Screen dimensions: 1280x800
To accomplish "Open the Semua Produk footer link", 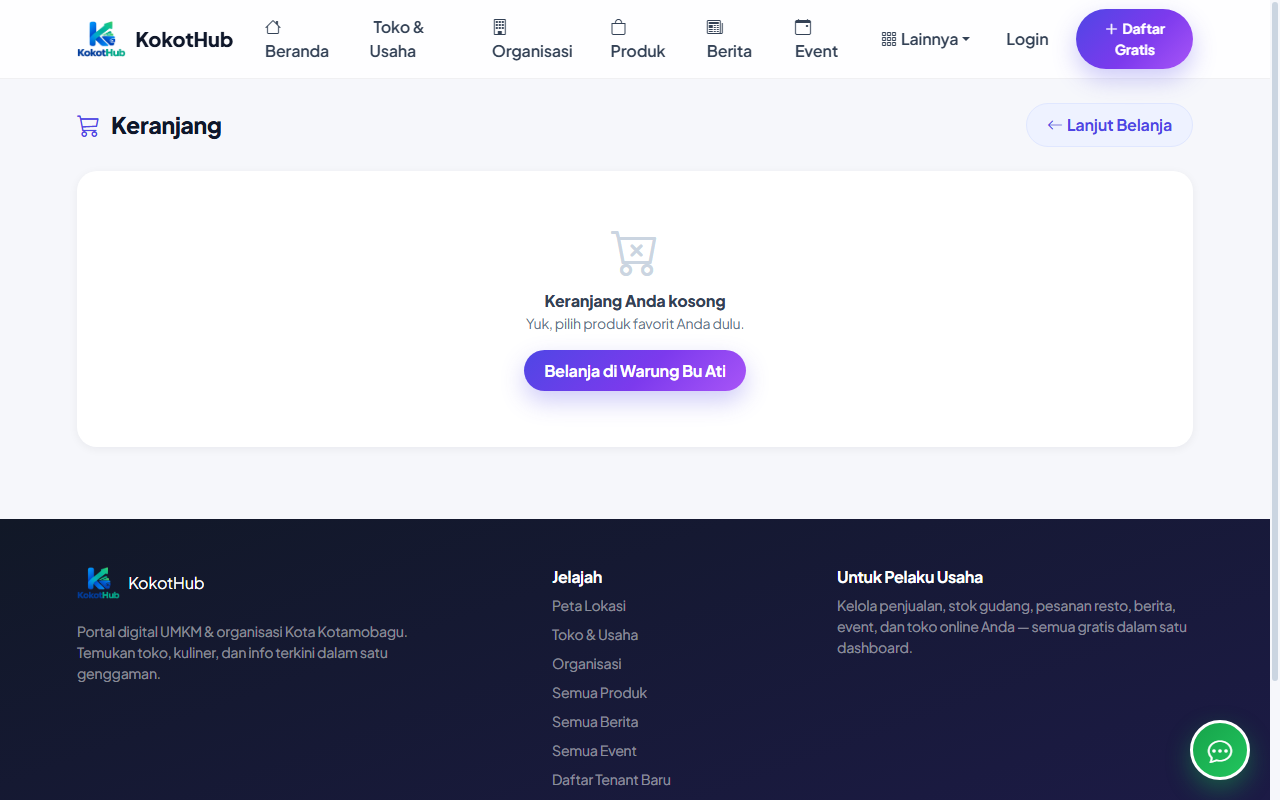I will pos(600,693).
